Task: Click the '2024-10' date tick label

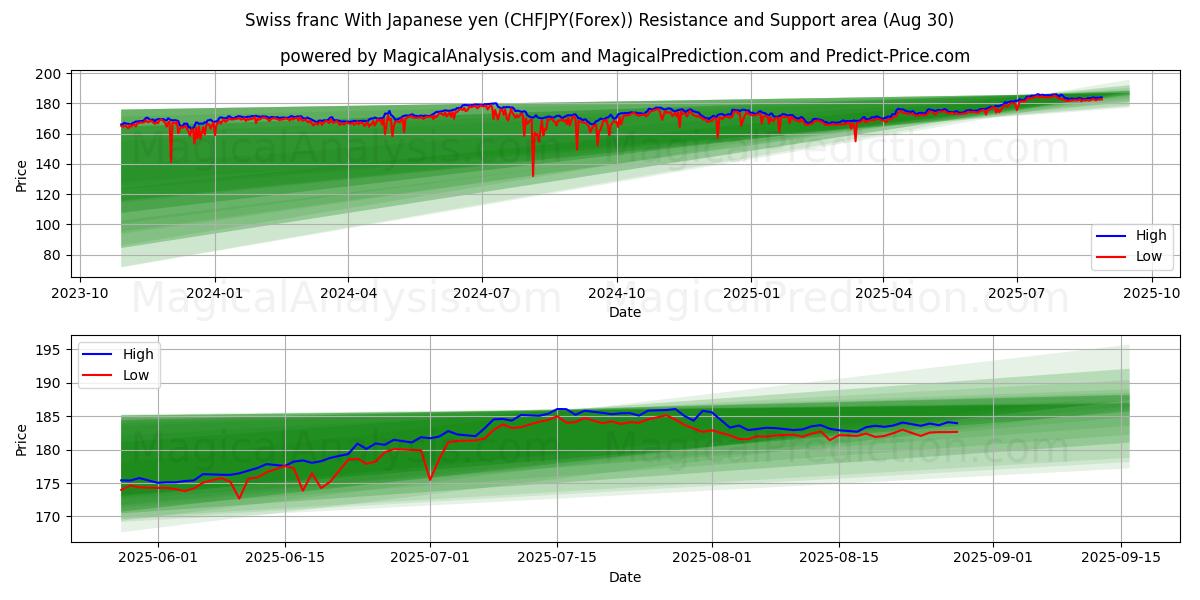Action: tap(616, 293)
